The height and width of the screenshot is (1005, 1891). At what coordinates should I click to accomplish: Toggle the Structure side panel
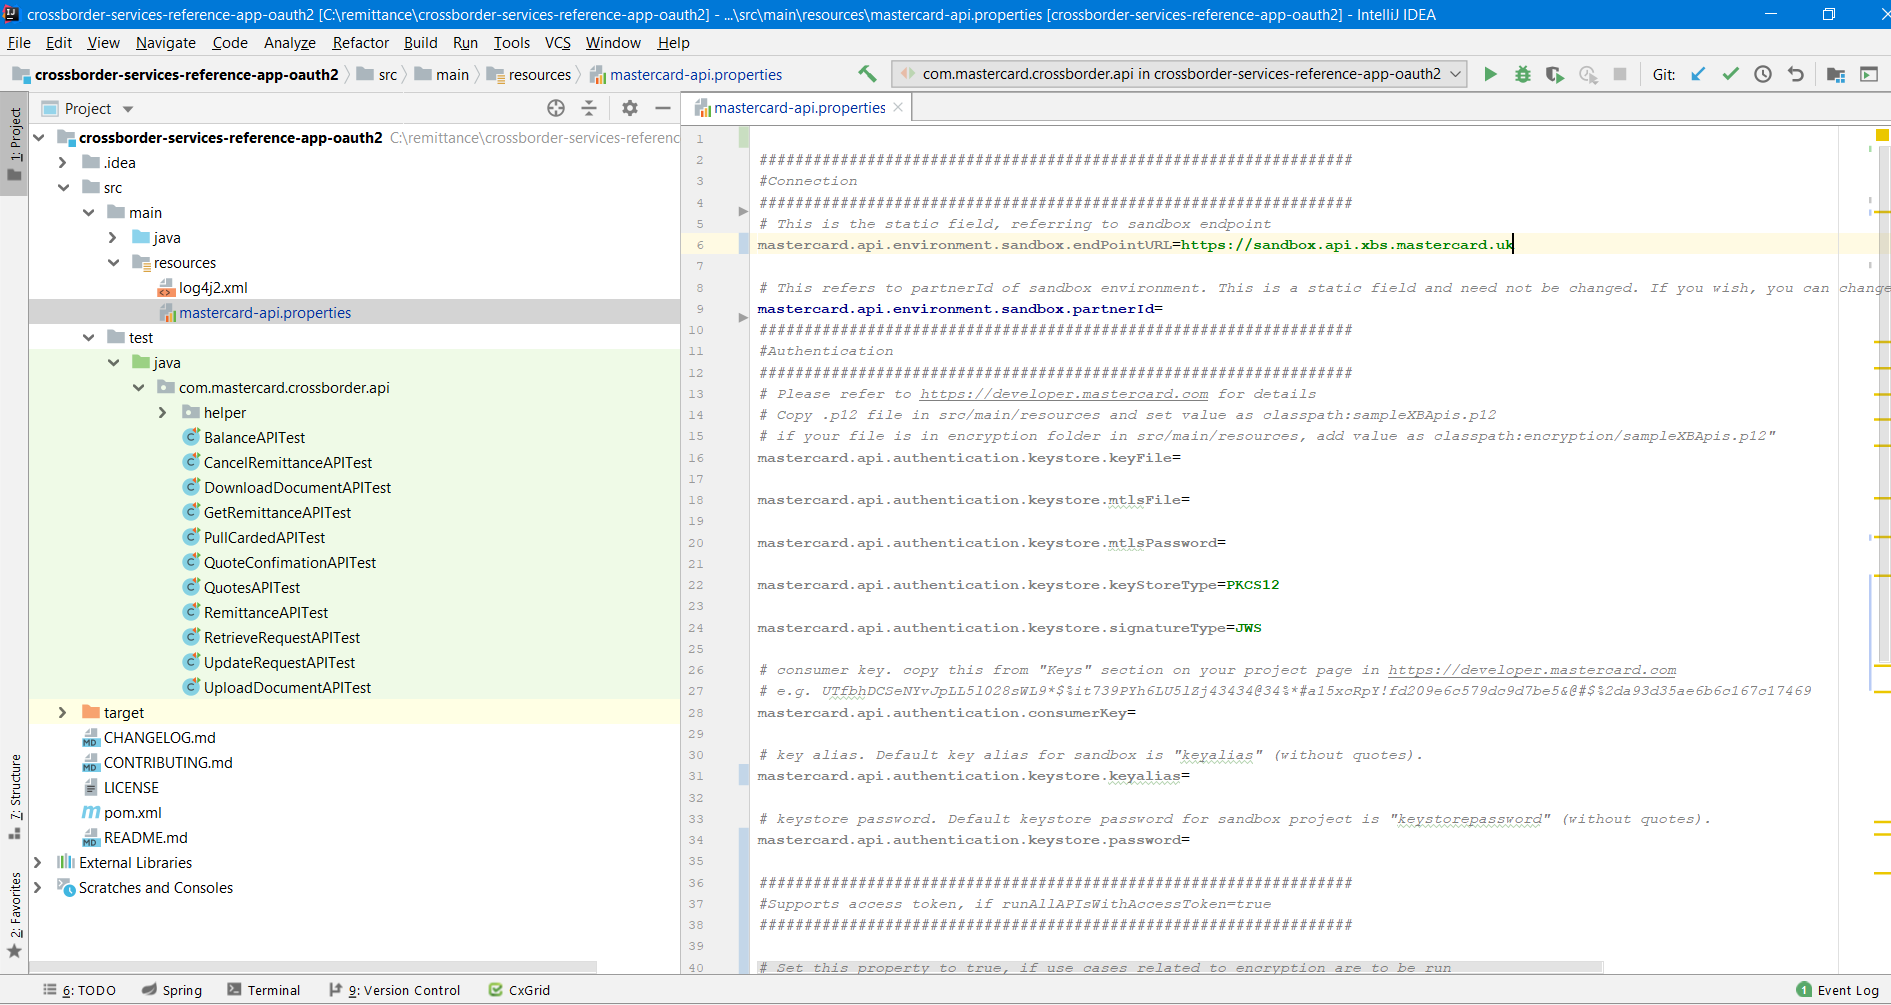point(14,792)
